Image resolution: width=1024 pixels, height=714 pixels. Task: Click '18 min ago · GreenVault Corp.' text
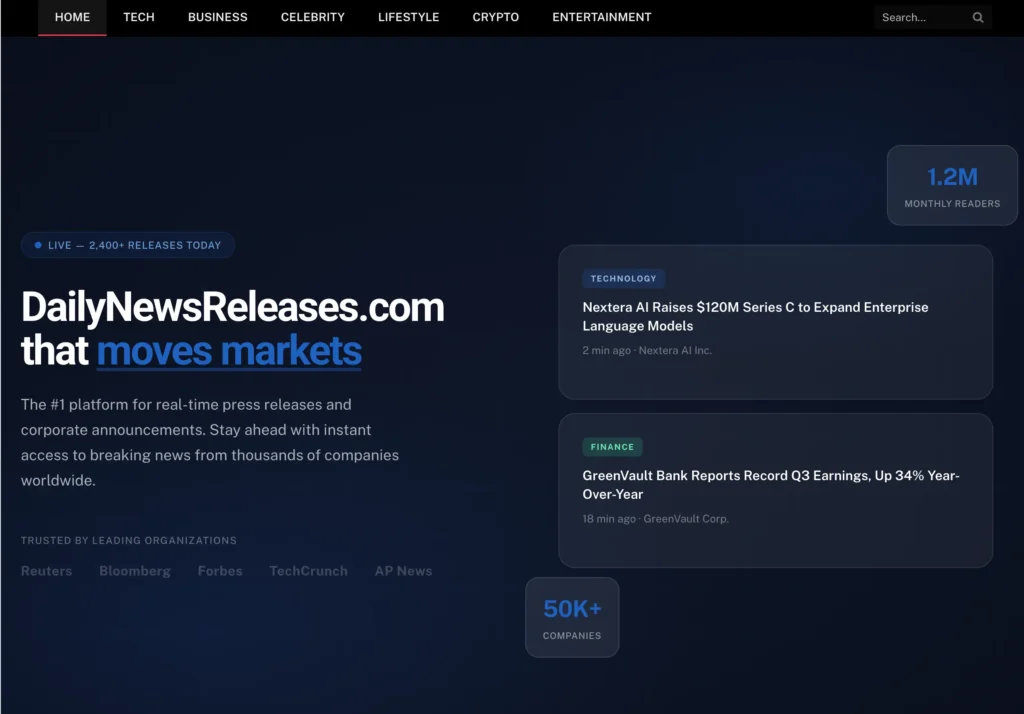pos(656,519)
